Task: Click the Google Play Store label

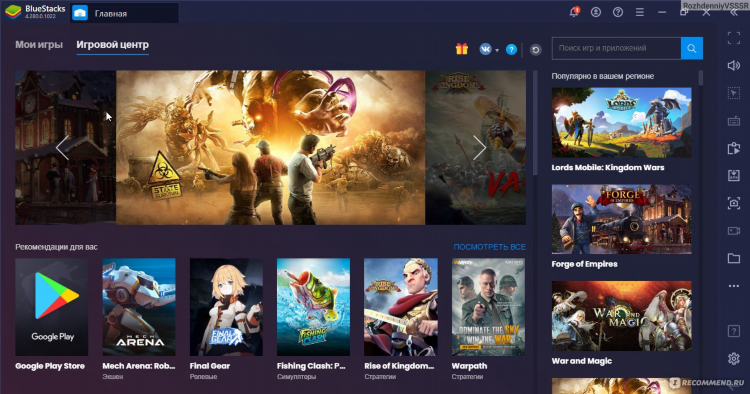Action: (x=50, y=366)
